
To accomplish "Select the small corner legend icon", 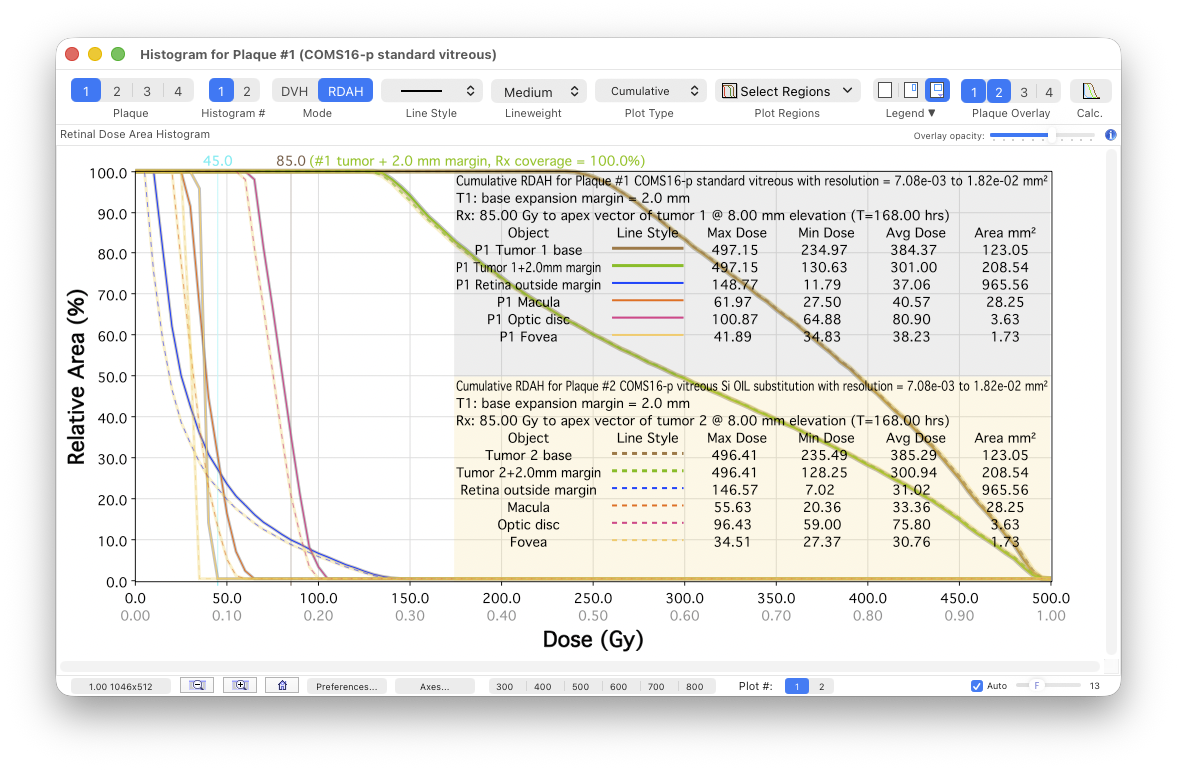I will [910, 91].
